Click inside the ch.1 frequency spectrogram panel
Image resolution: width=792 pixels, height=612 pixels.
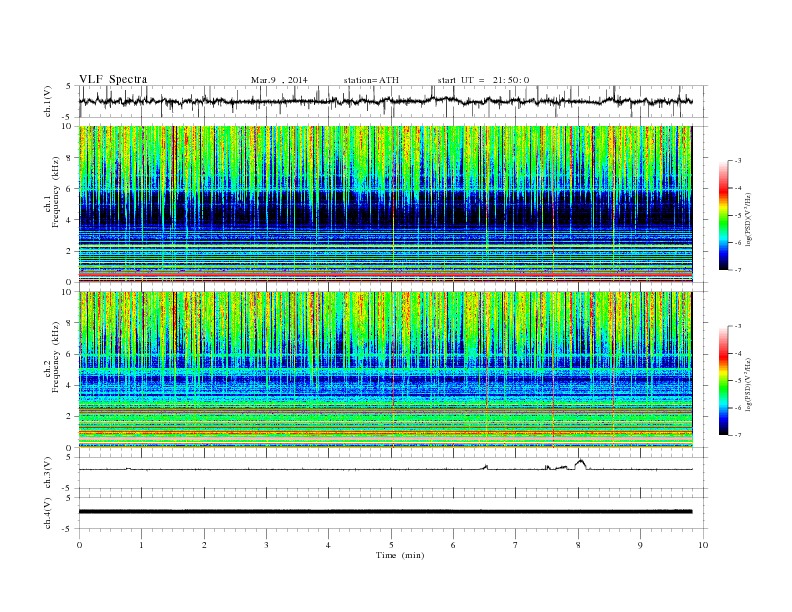pos(386,204)
